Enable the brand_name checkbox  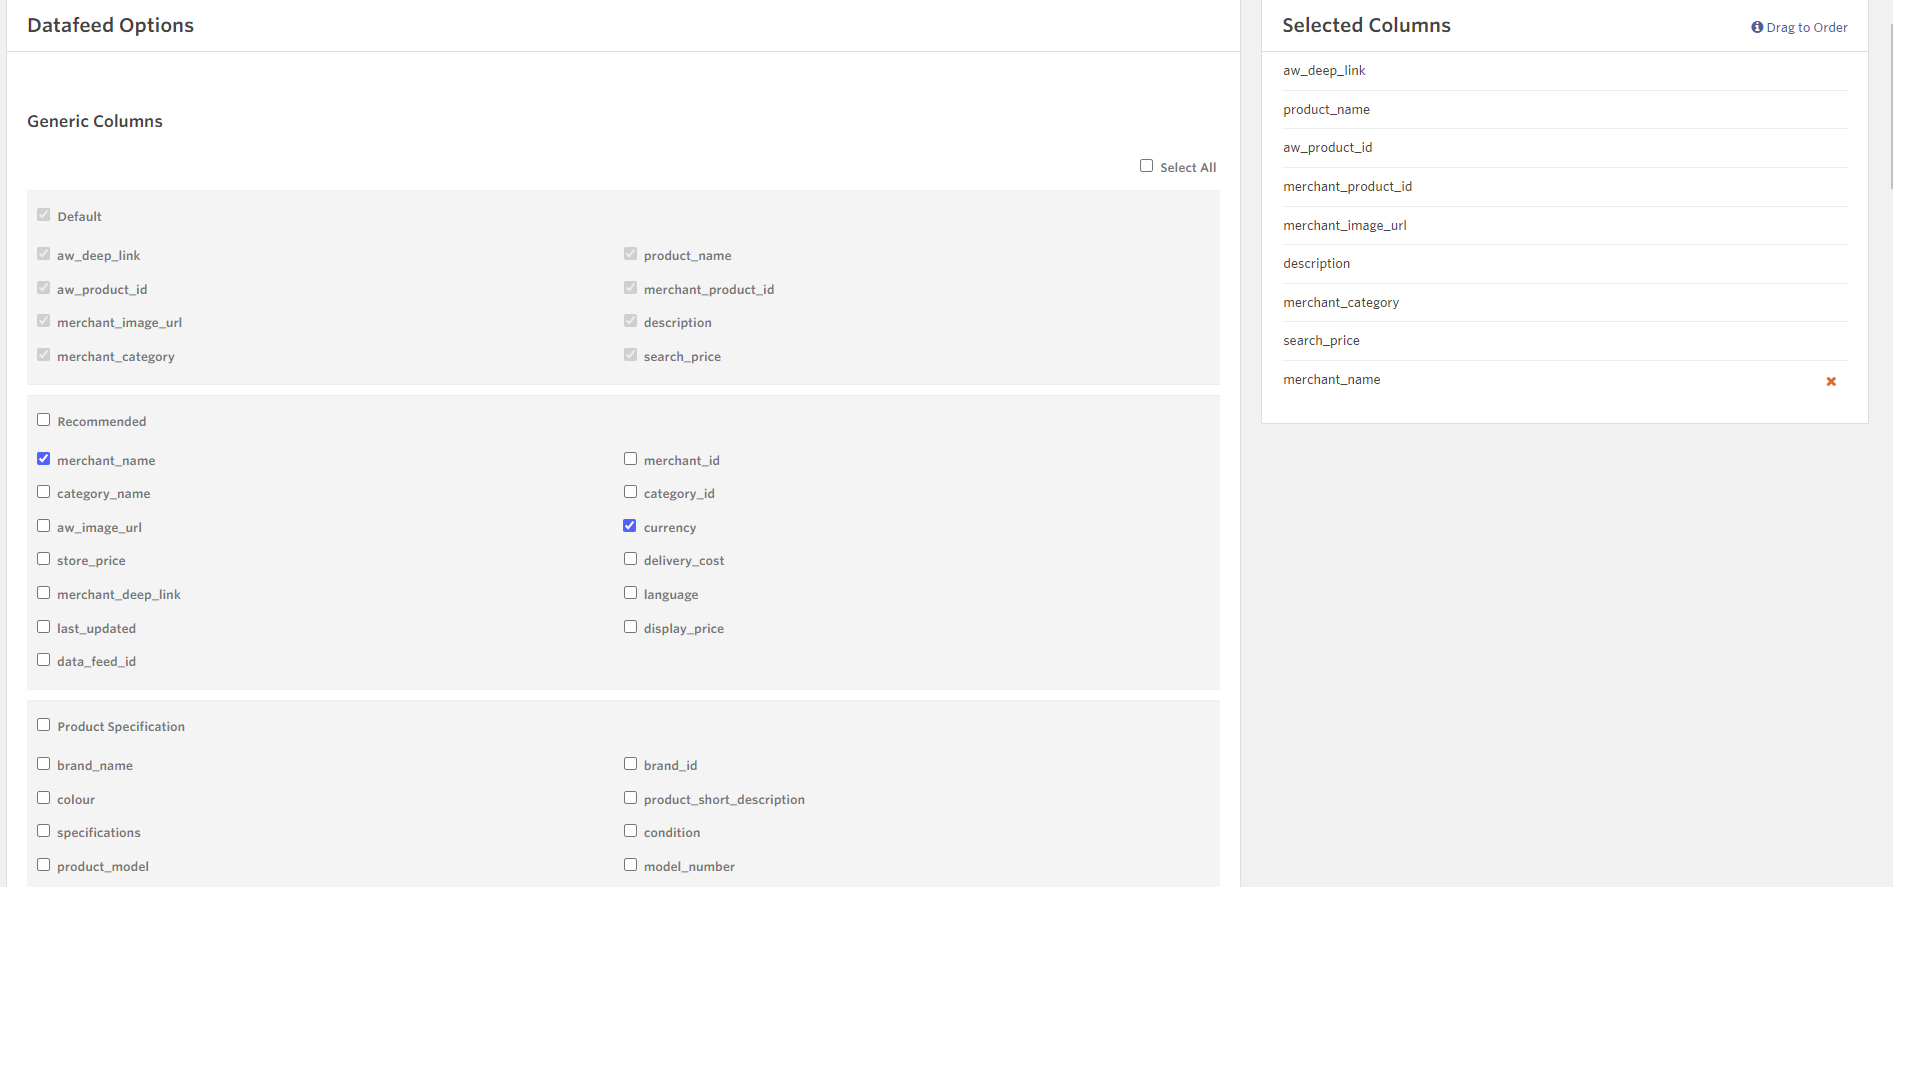click(x=43, y=764)
